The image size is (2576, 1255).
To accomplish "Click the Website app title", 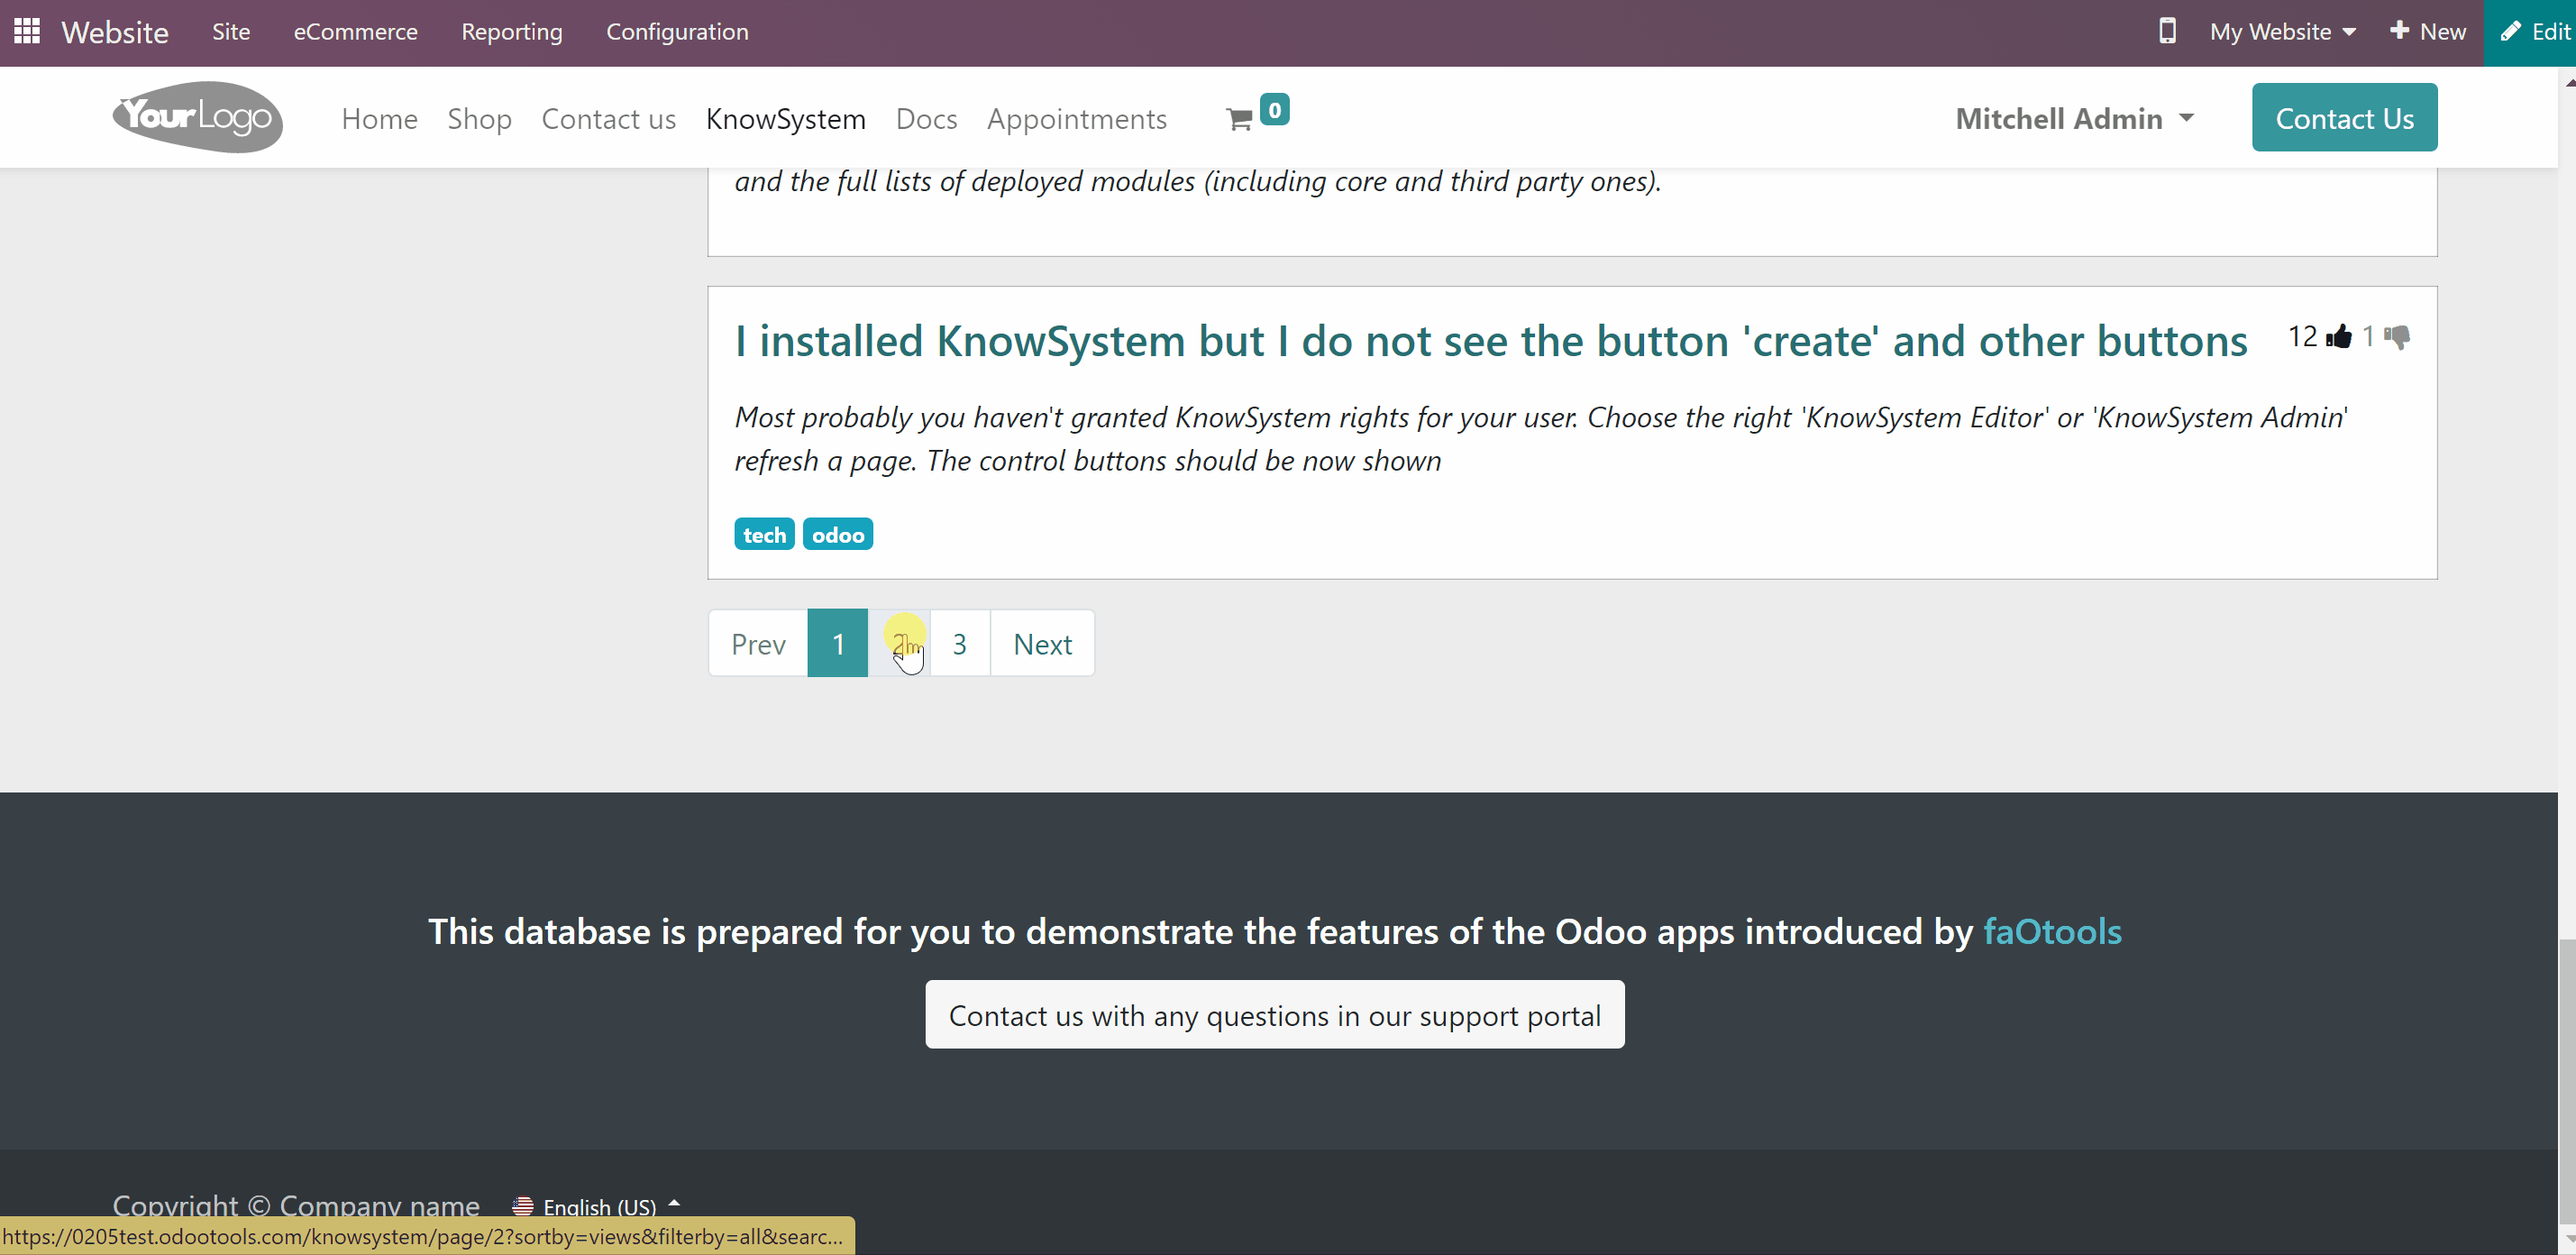I will coord(115,32).
